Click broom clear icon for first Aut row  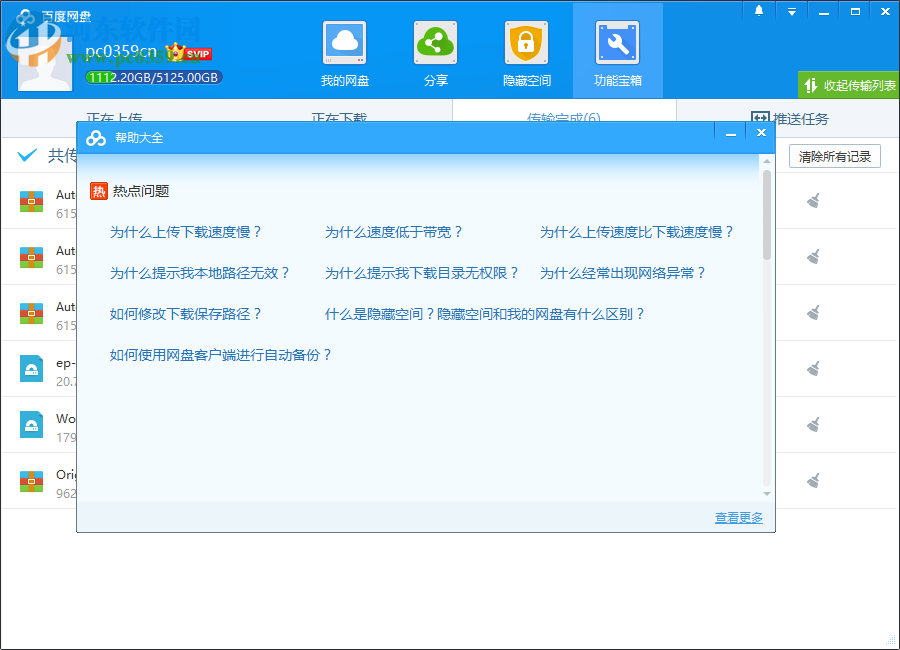(x=813, y=200)
